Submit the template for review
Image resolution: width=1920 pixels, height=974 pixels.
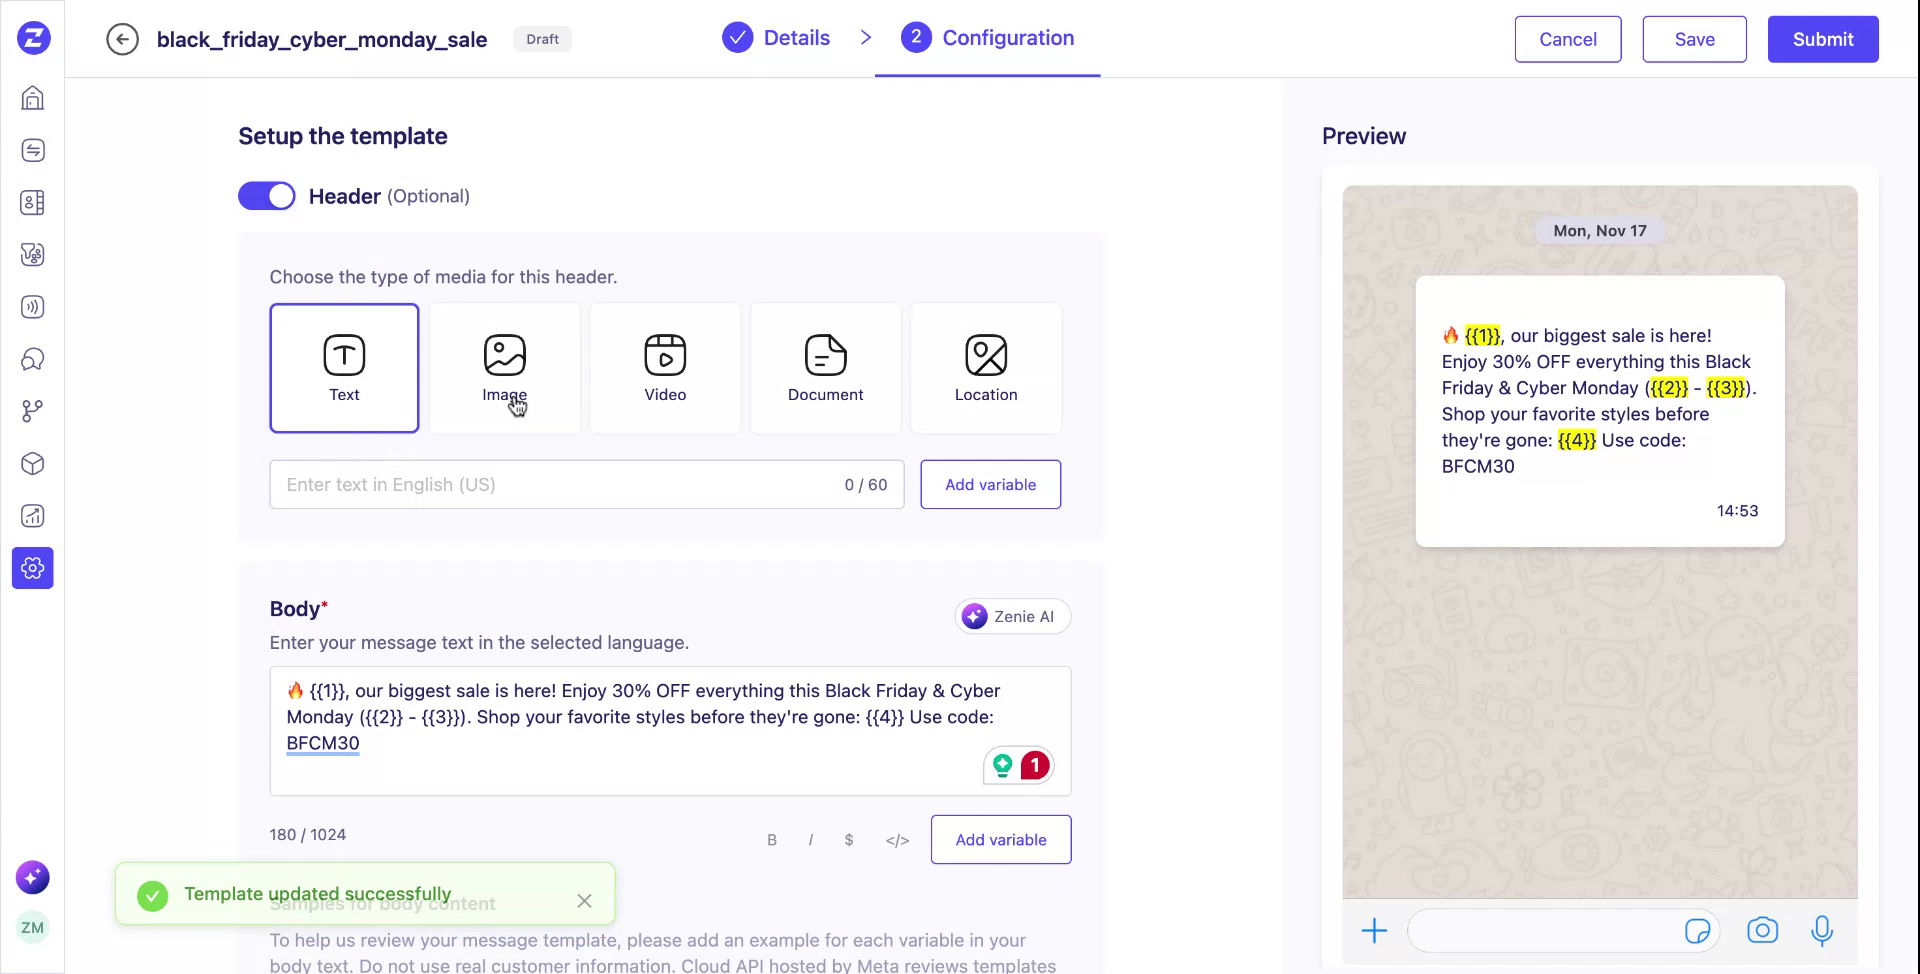tap(1822, 39)
